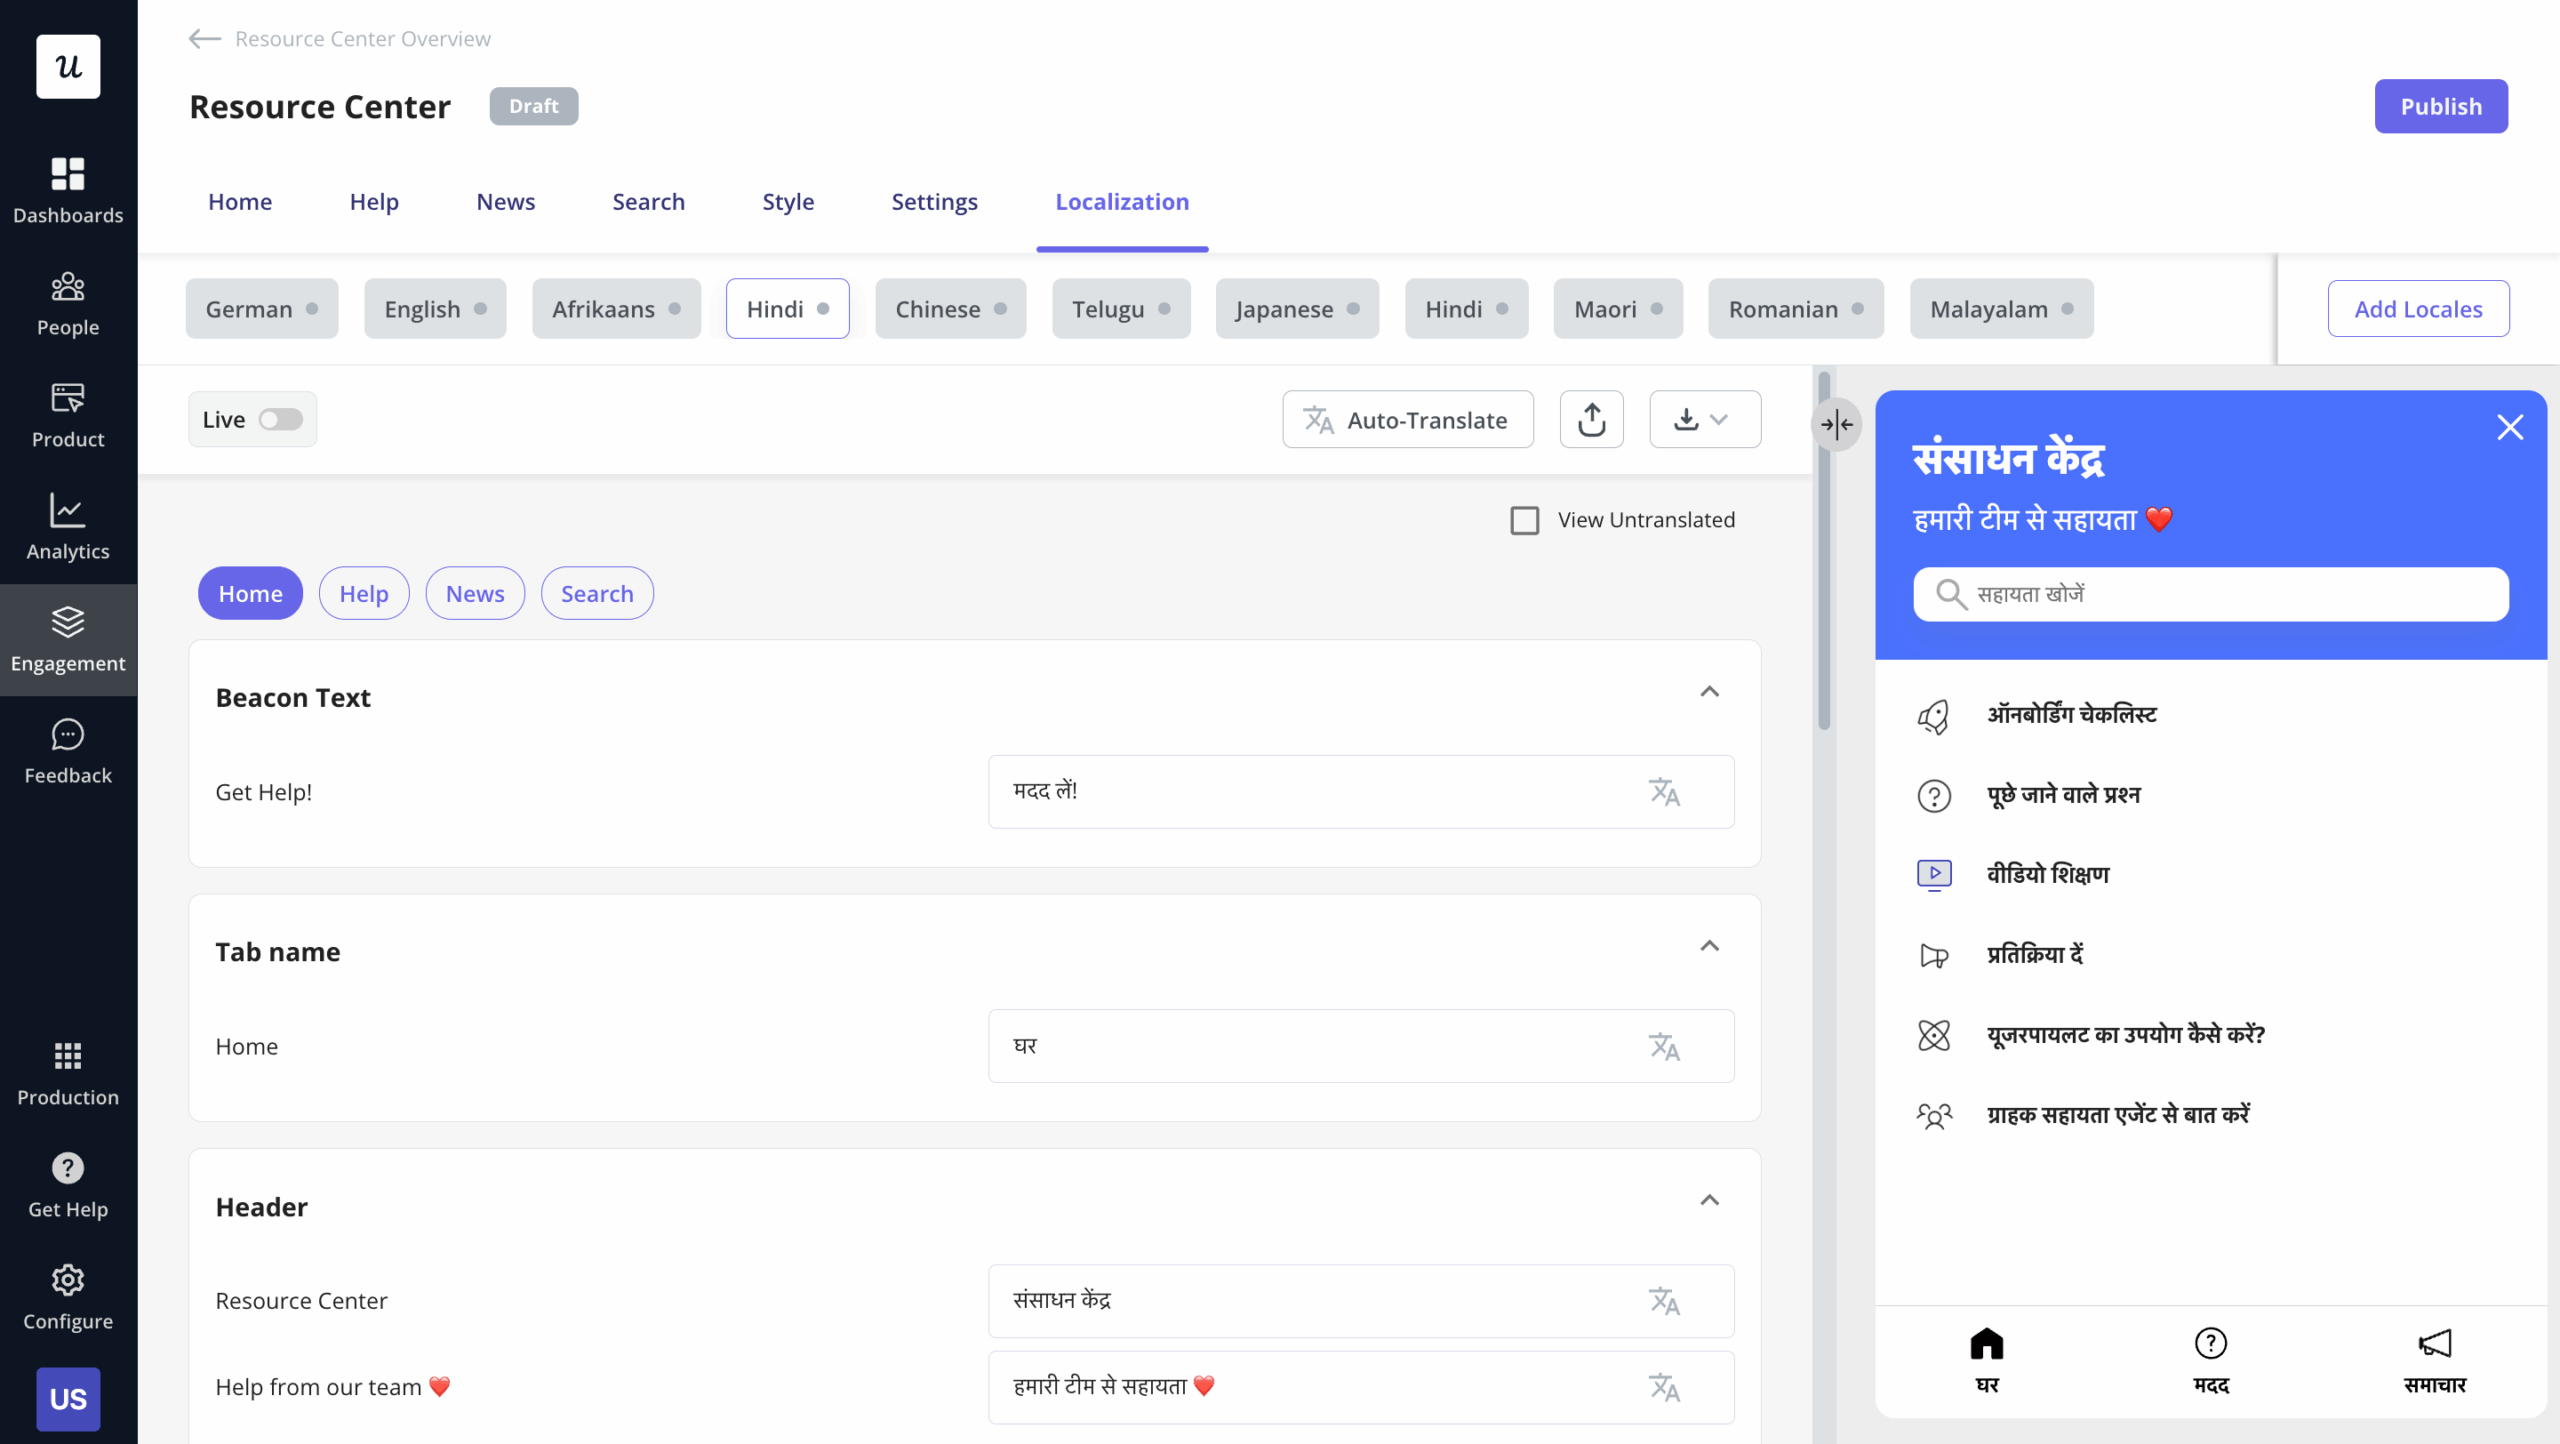This screenshot has height=1444, width=2560.
Task: Click the upload/import icon near Auto-Translate
Action: 1591,419
